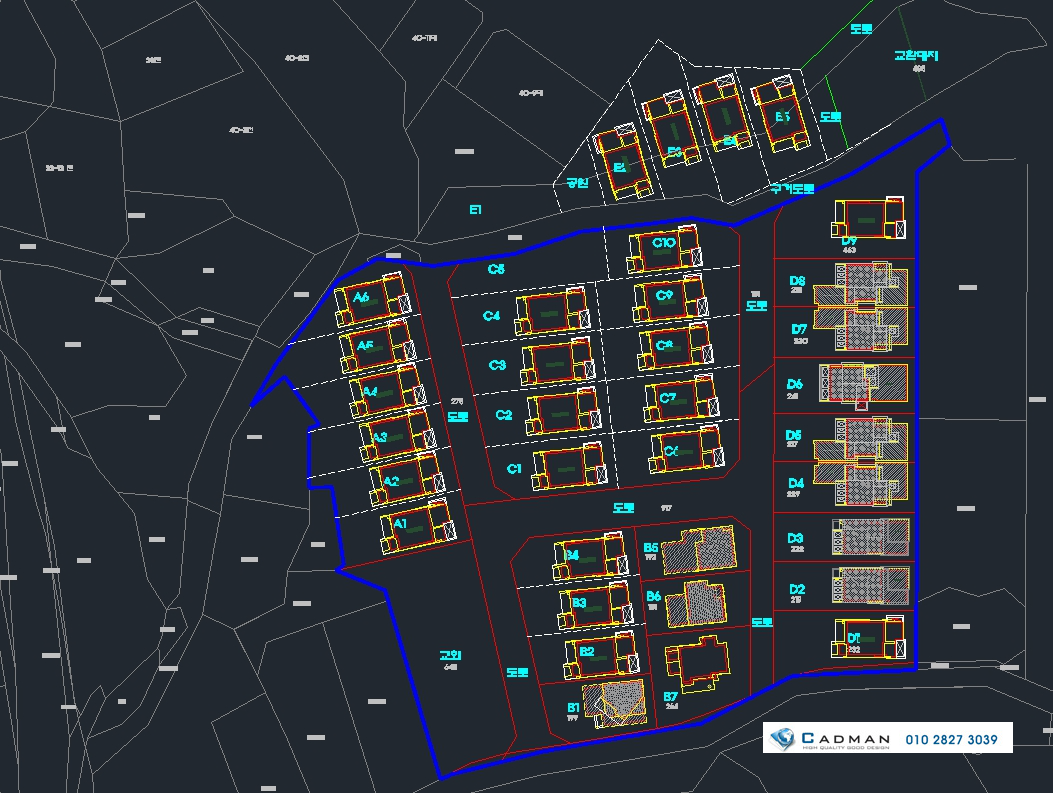Select the B4 lot label
The image size is (1053, 793).
(x=572, y=555)
